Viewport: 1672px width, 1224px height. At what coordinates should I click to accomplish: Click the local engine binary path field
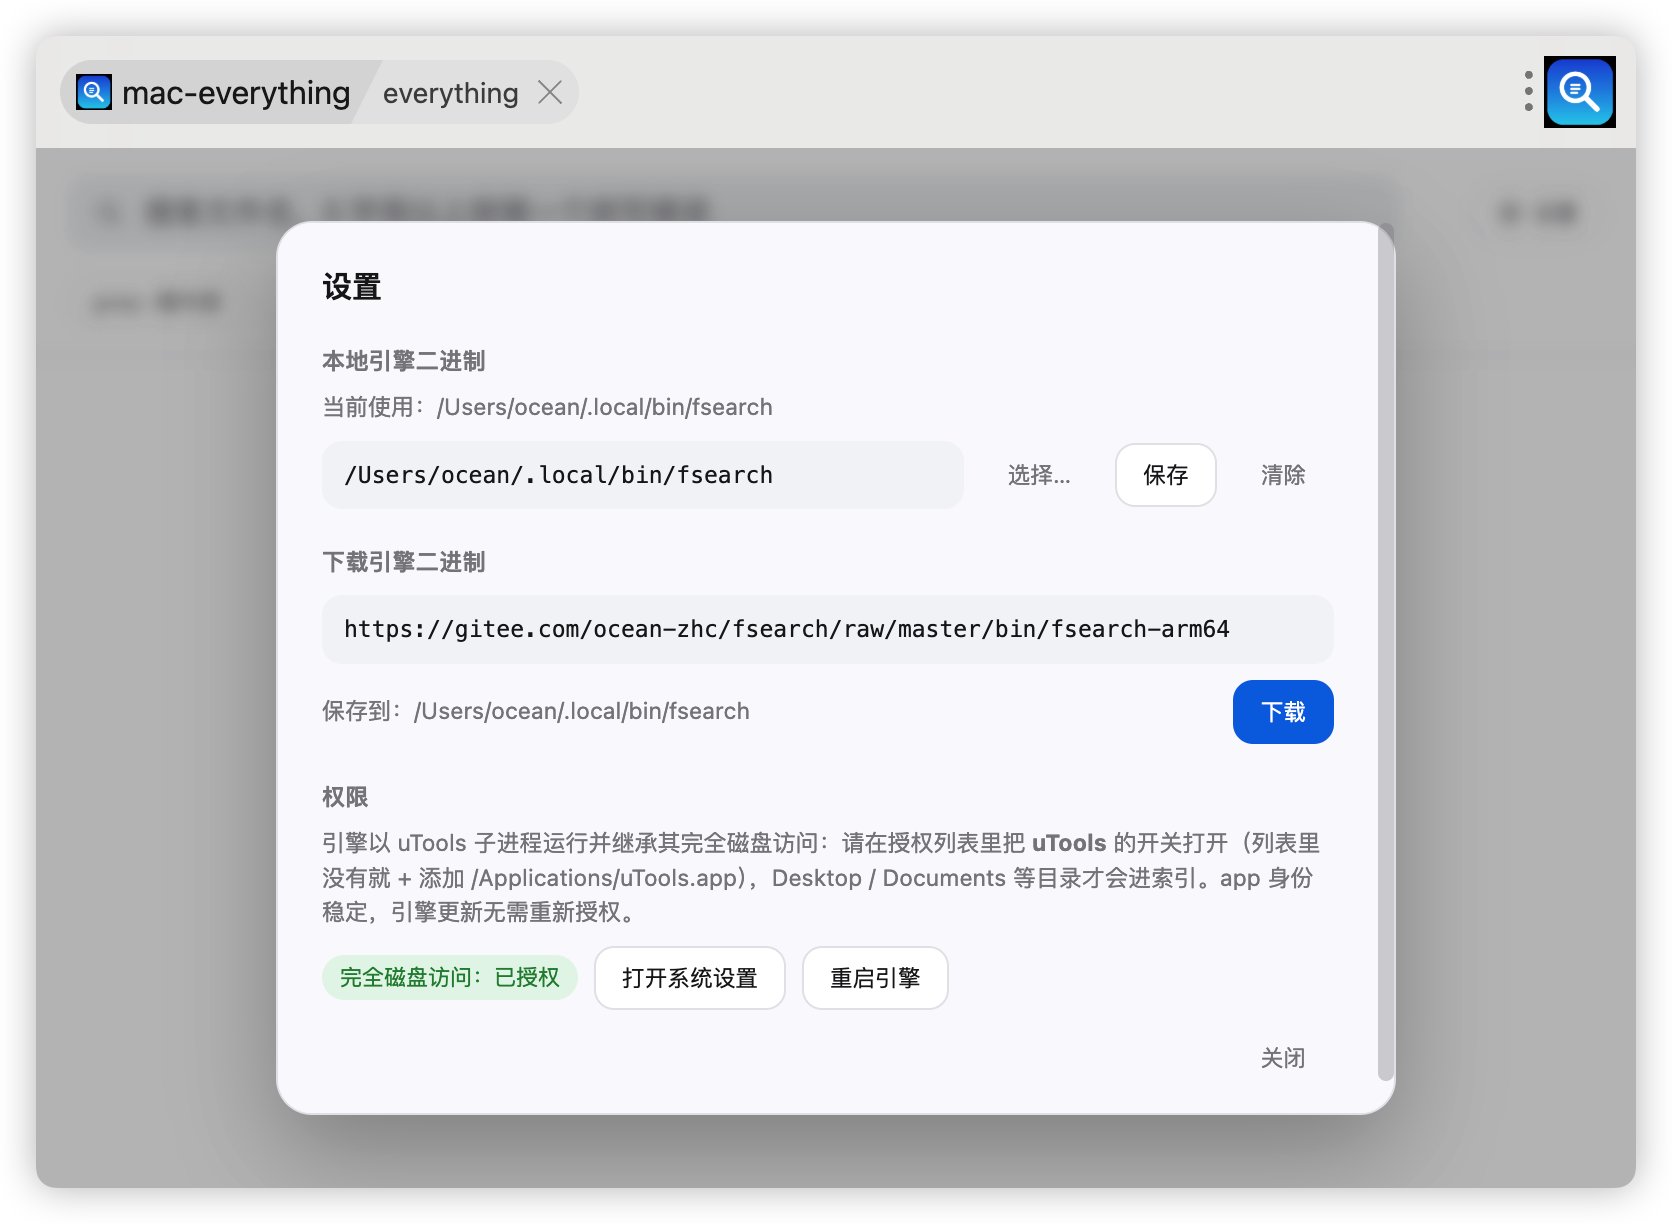coord(642,475)
